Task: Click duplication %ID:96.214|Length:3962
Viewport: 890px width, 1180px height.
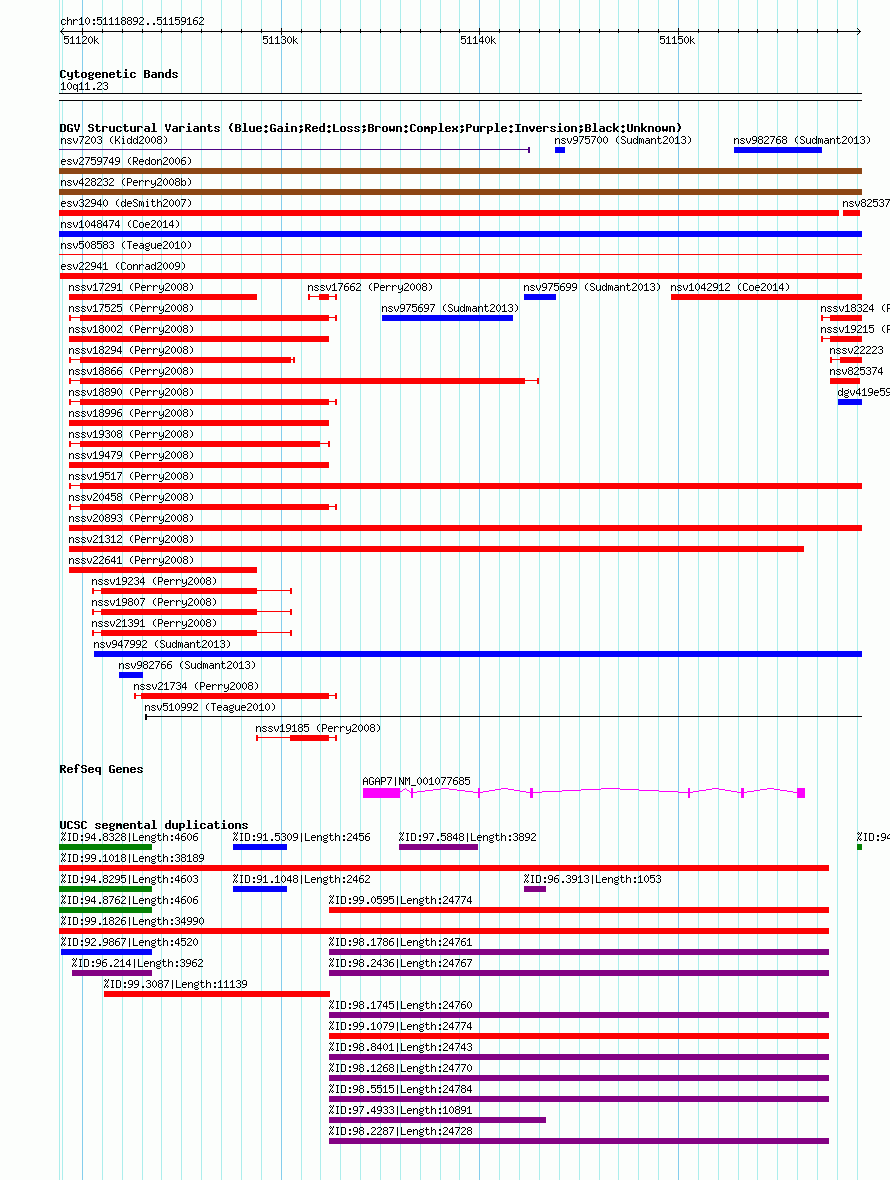Action: (x=112, y=975)
